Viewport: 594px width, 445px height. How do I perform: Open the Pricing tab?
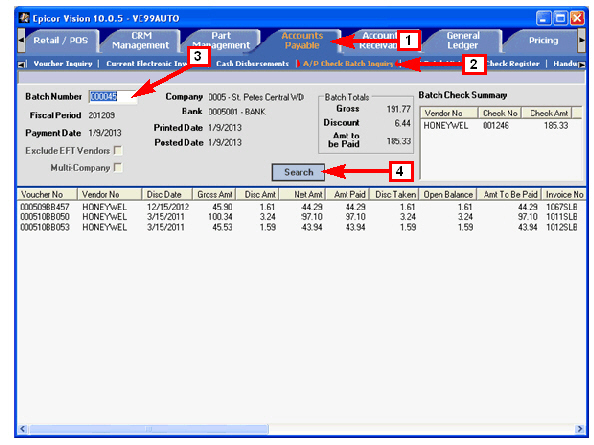point(543,41)
